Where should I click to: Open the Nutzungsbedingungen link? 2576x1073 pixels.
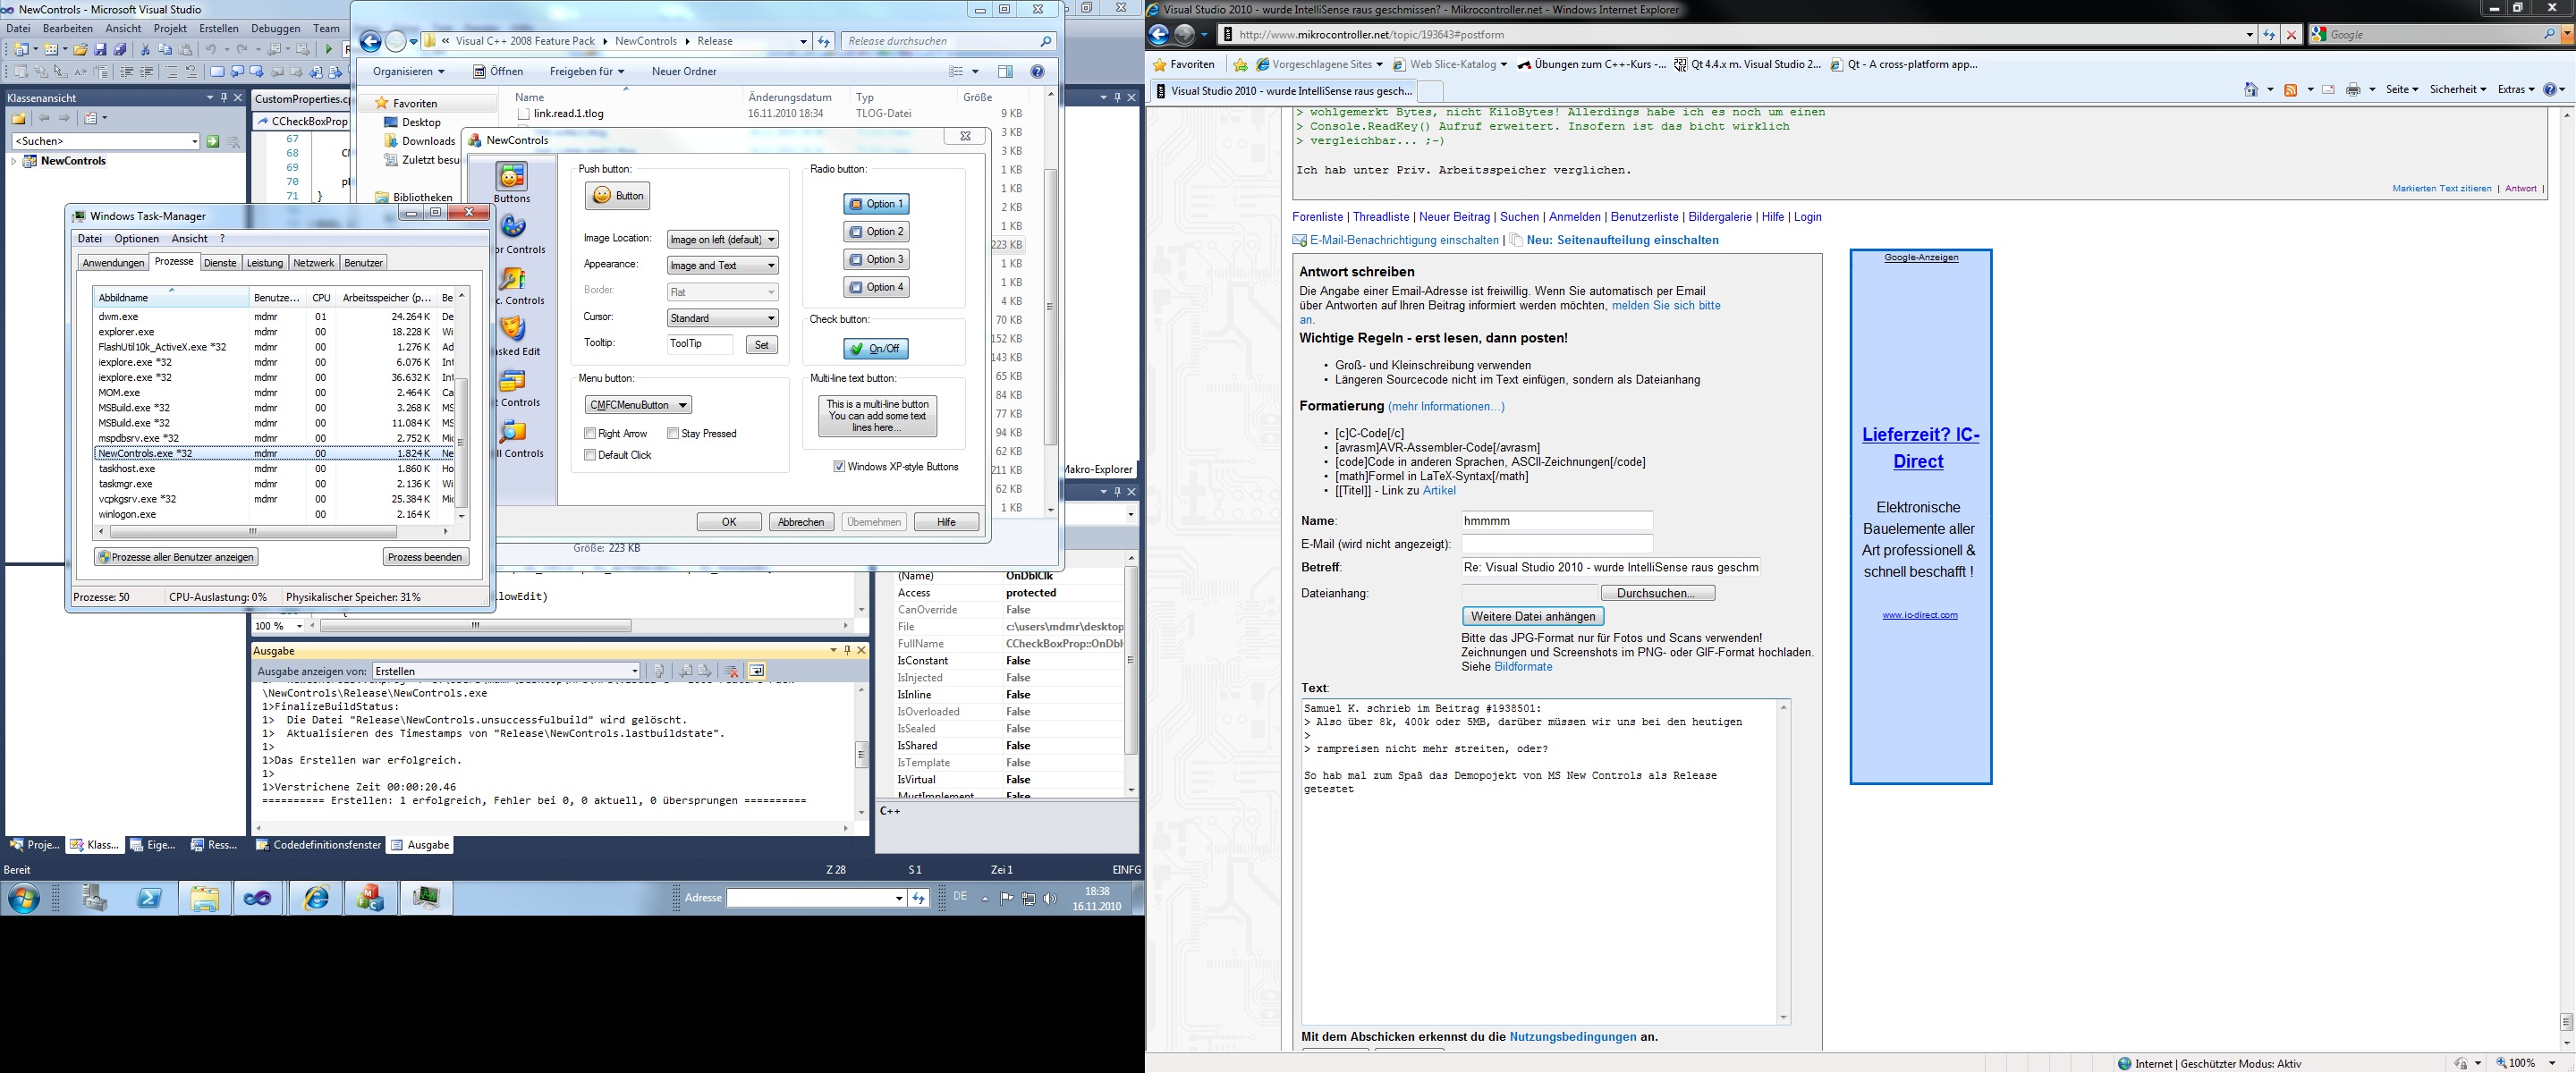pos(1573,1037)
